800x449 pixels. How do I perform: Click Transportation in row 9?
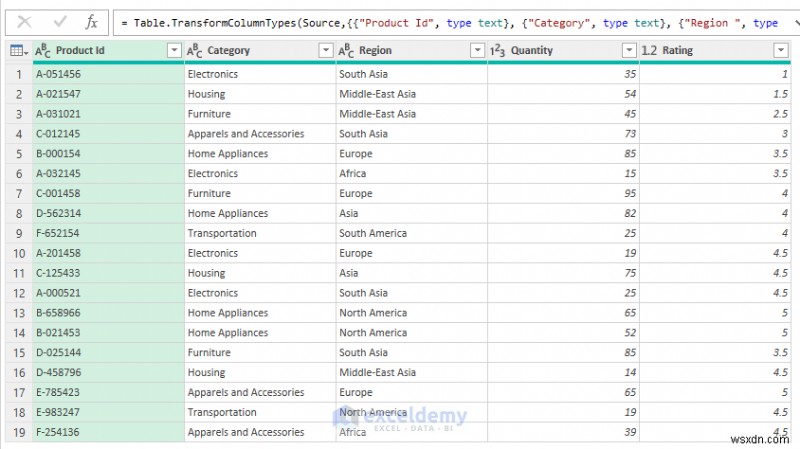click(222, 233)
